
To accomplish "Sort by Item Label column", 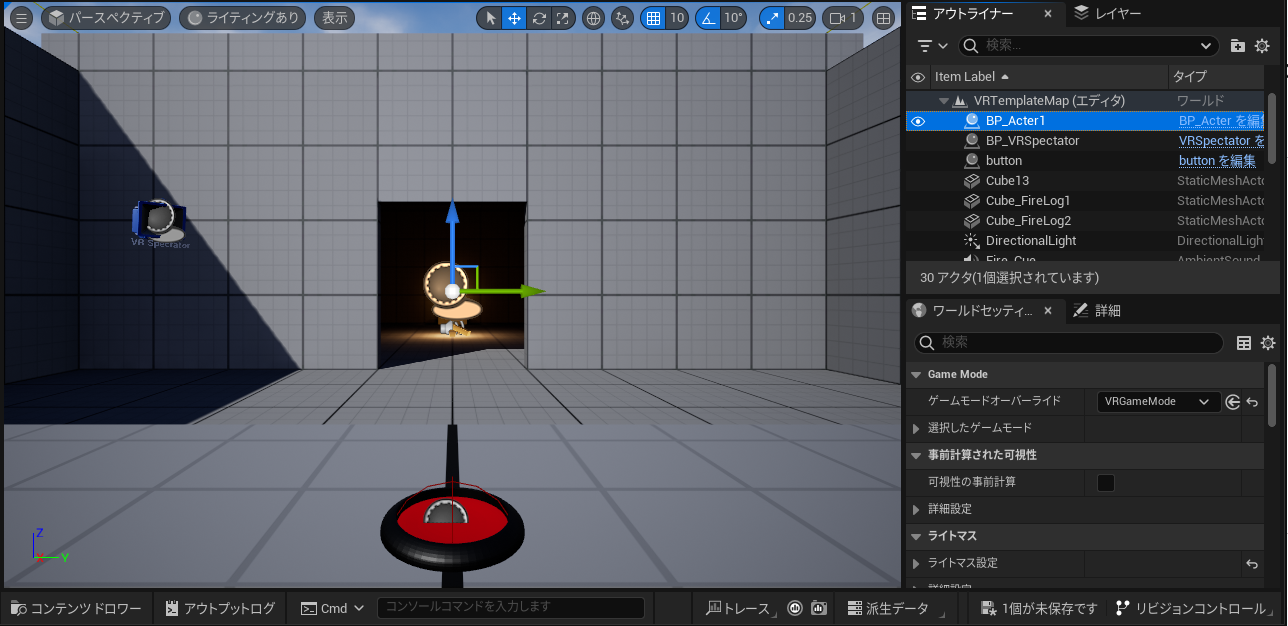I will tap(1048, 76).
